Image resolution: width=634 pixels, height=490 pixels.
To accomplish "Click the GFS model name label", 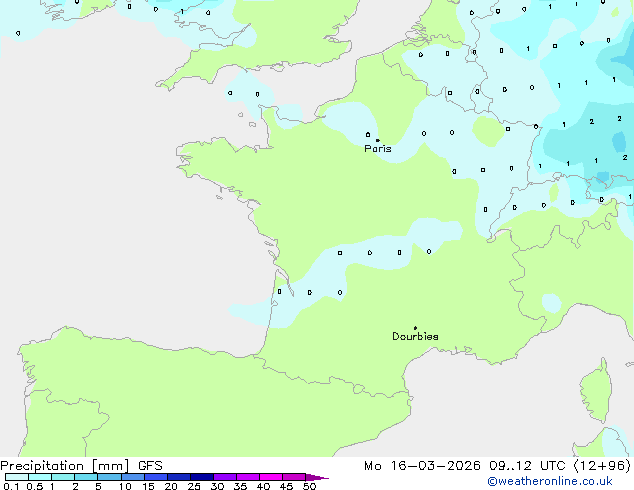I will 150,466.
